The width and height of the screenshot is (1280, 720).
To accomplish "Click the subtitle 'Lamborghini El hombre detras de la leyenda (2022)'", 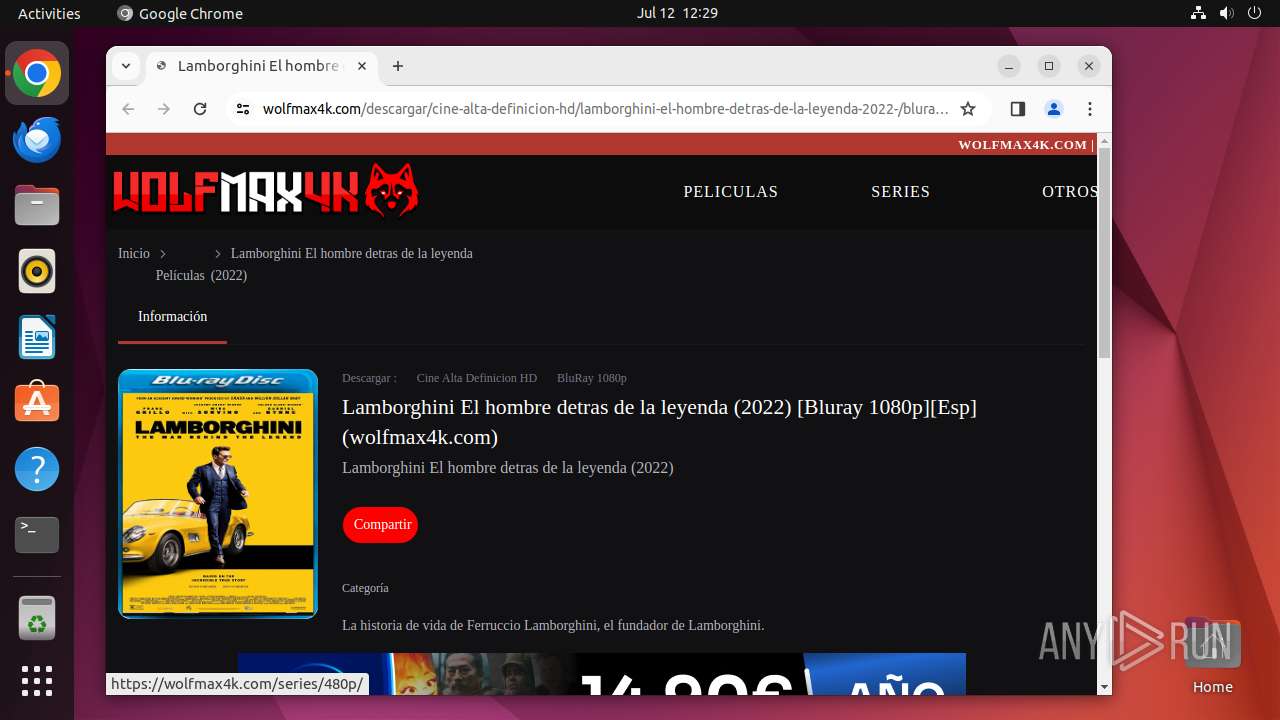I will click(x=508, y=468).
